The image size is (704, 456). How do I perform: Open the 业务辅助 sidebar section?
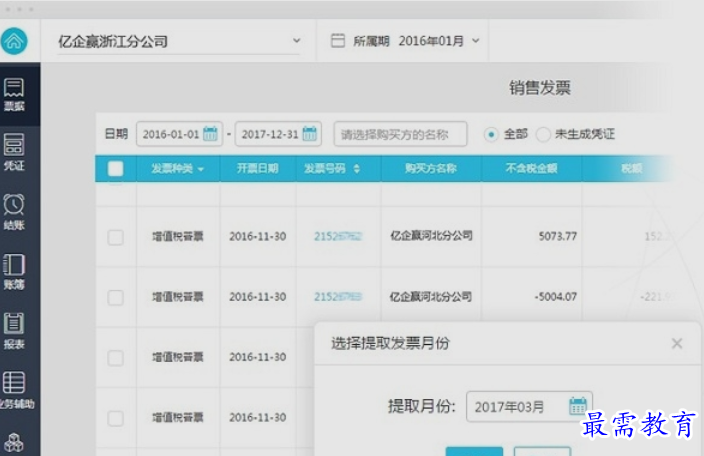coord(16,390)
